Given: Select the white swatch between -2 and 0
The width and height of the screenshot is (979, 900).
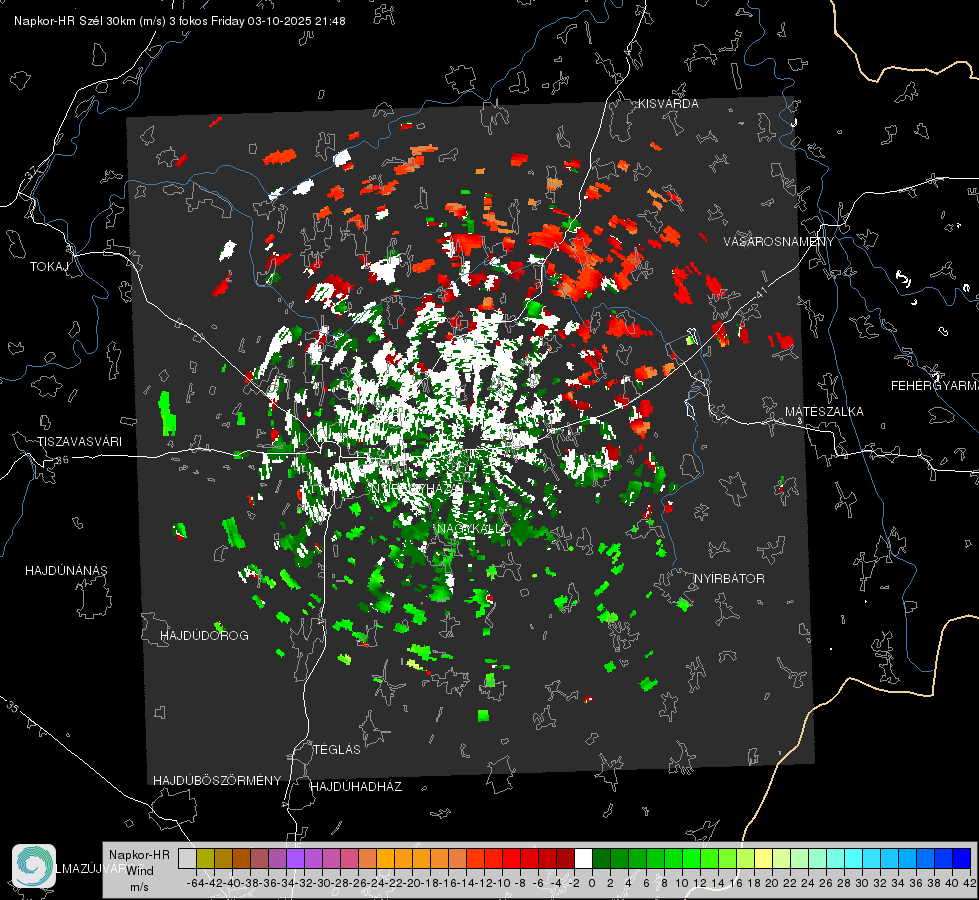Looking at the screenshot, I should coord(583,858).
